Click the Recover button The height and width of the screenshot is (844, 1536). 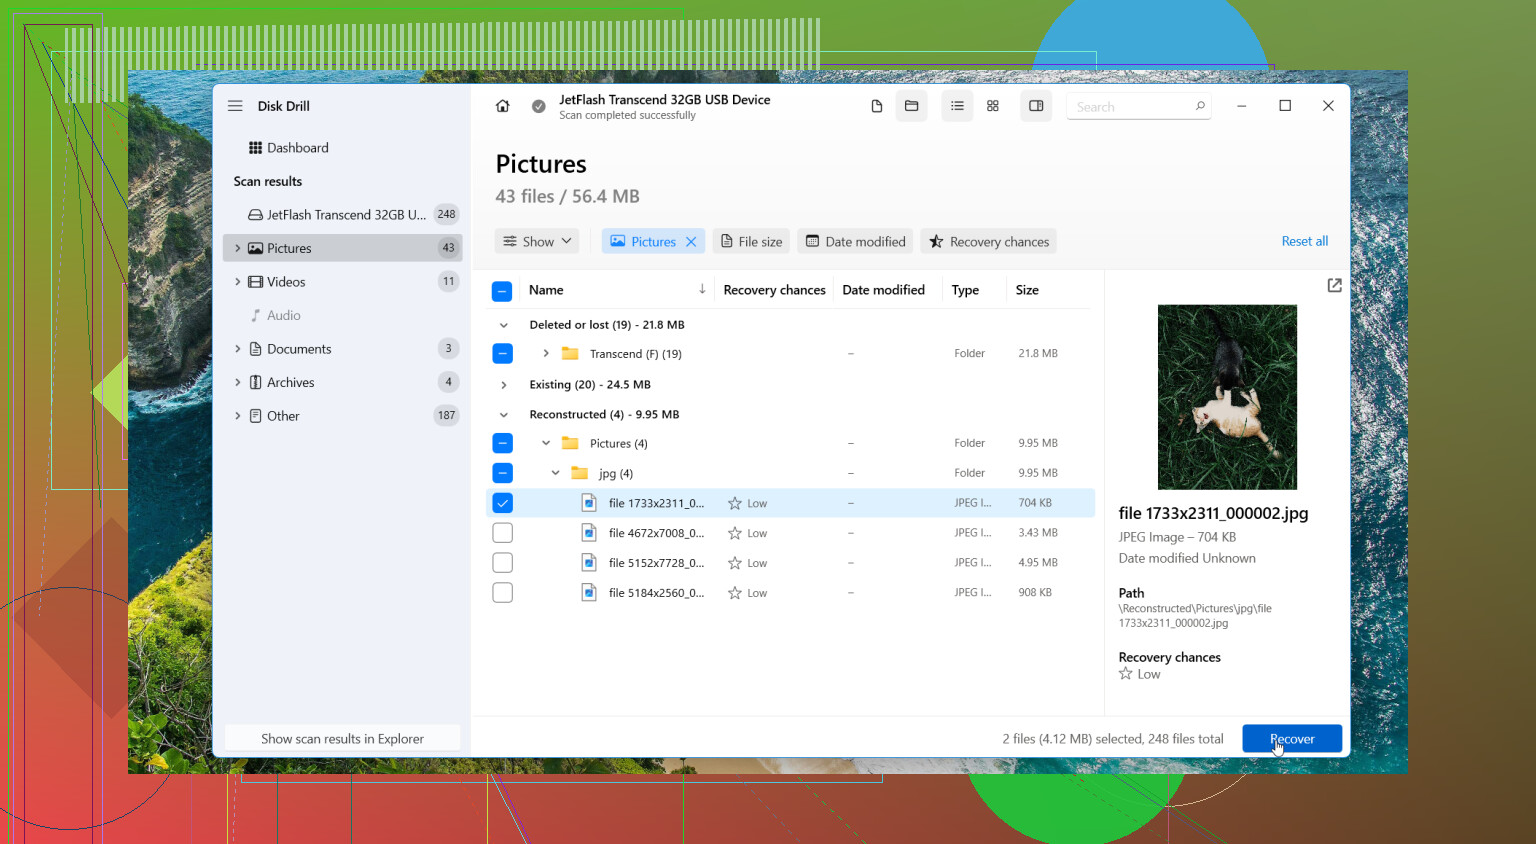1292,739
